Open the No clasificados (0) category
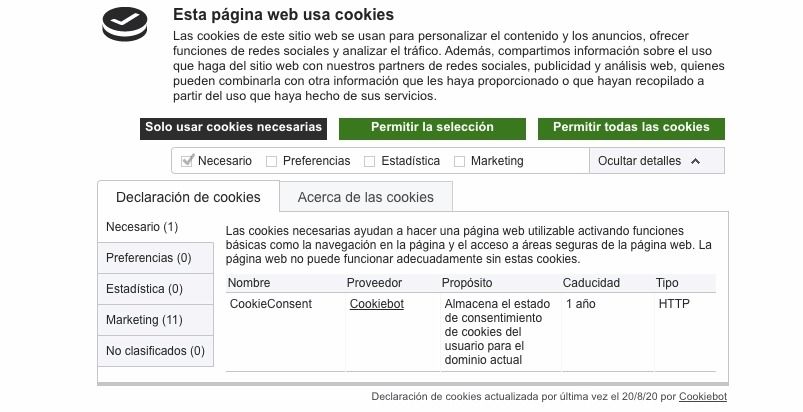 [x=156, y=351]
